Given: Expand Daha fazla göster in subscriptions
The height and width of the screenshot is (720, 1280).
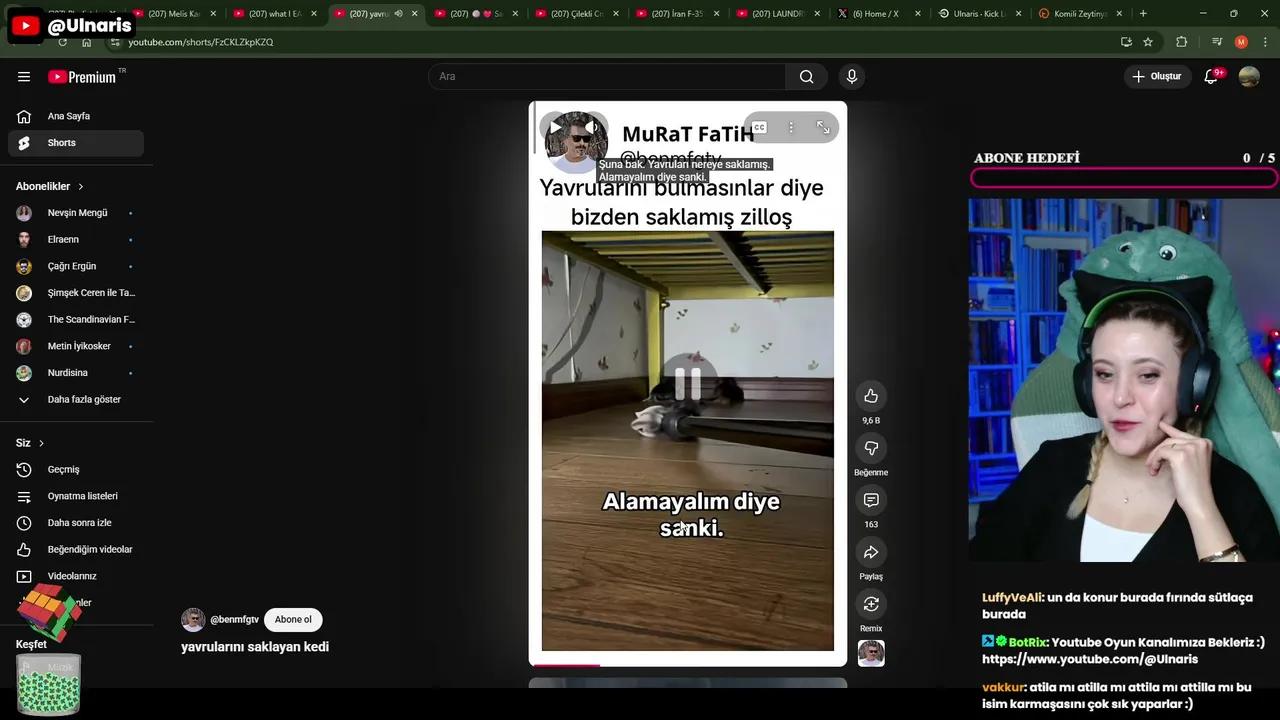Looking at the screenshot, I should [x=76, y=400].
